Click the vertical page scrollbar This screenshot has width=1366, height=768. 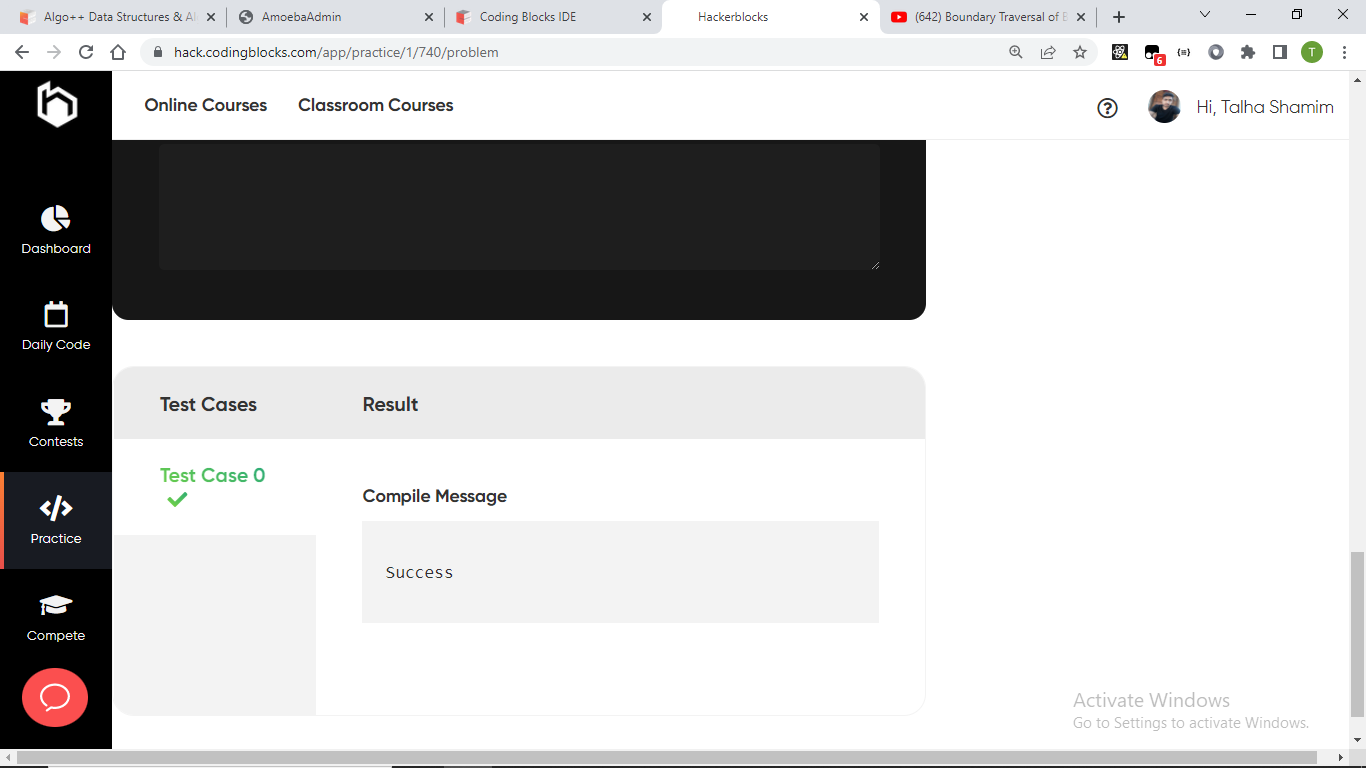pos(1357,635)
